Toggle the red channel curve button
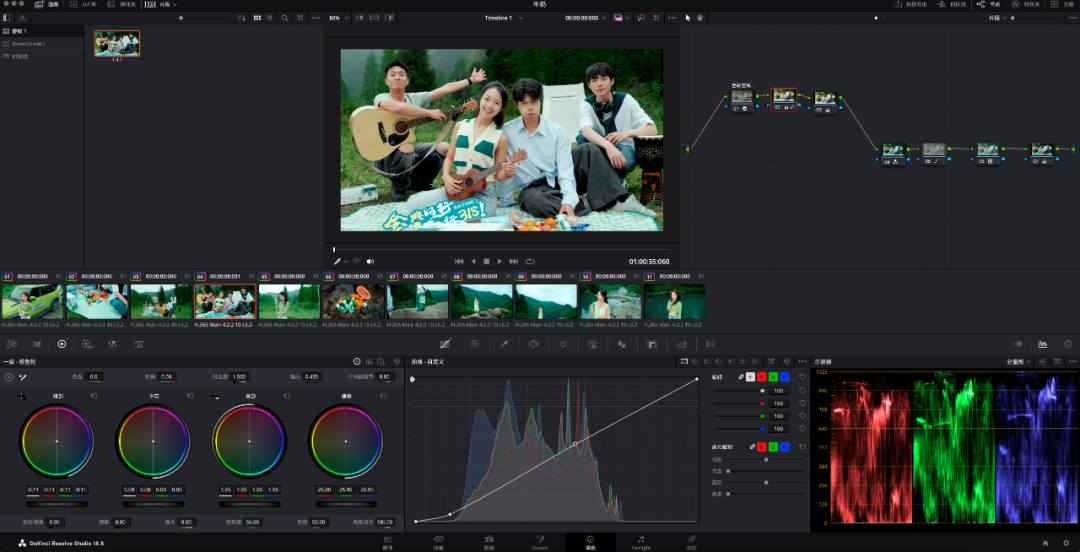Image resolution: width=1080 pixels, height=552 pixels. pyautogui.click(x=763, y=377)
